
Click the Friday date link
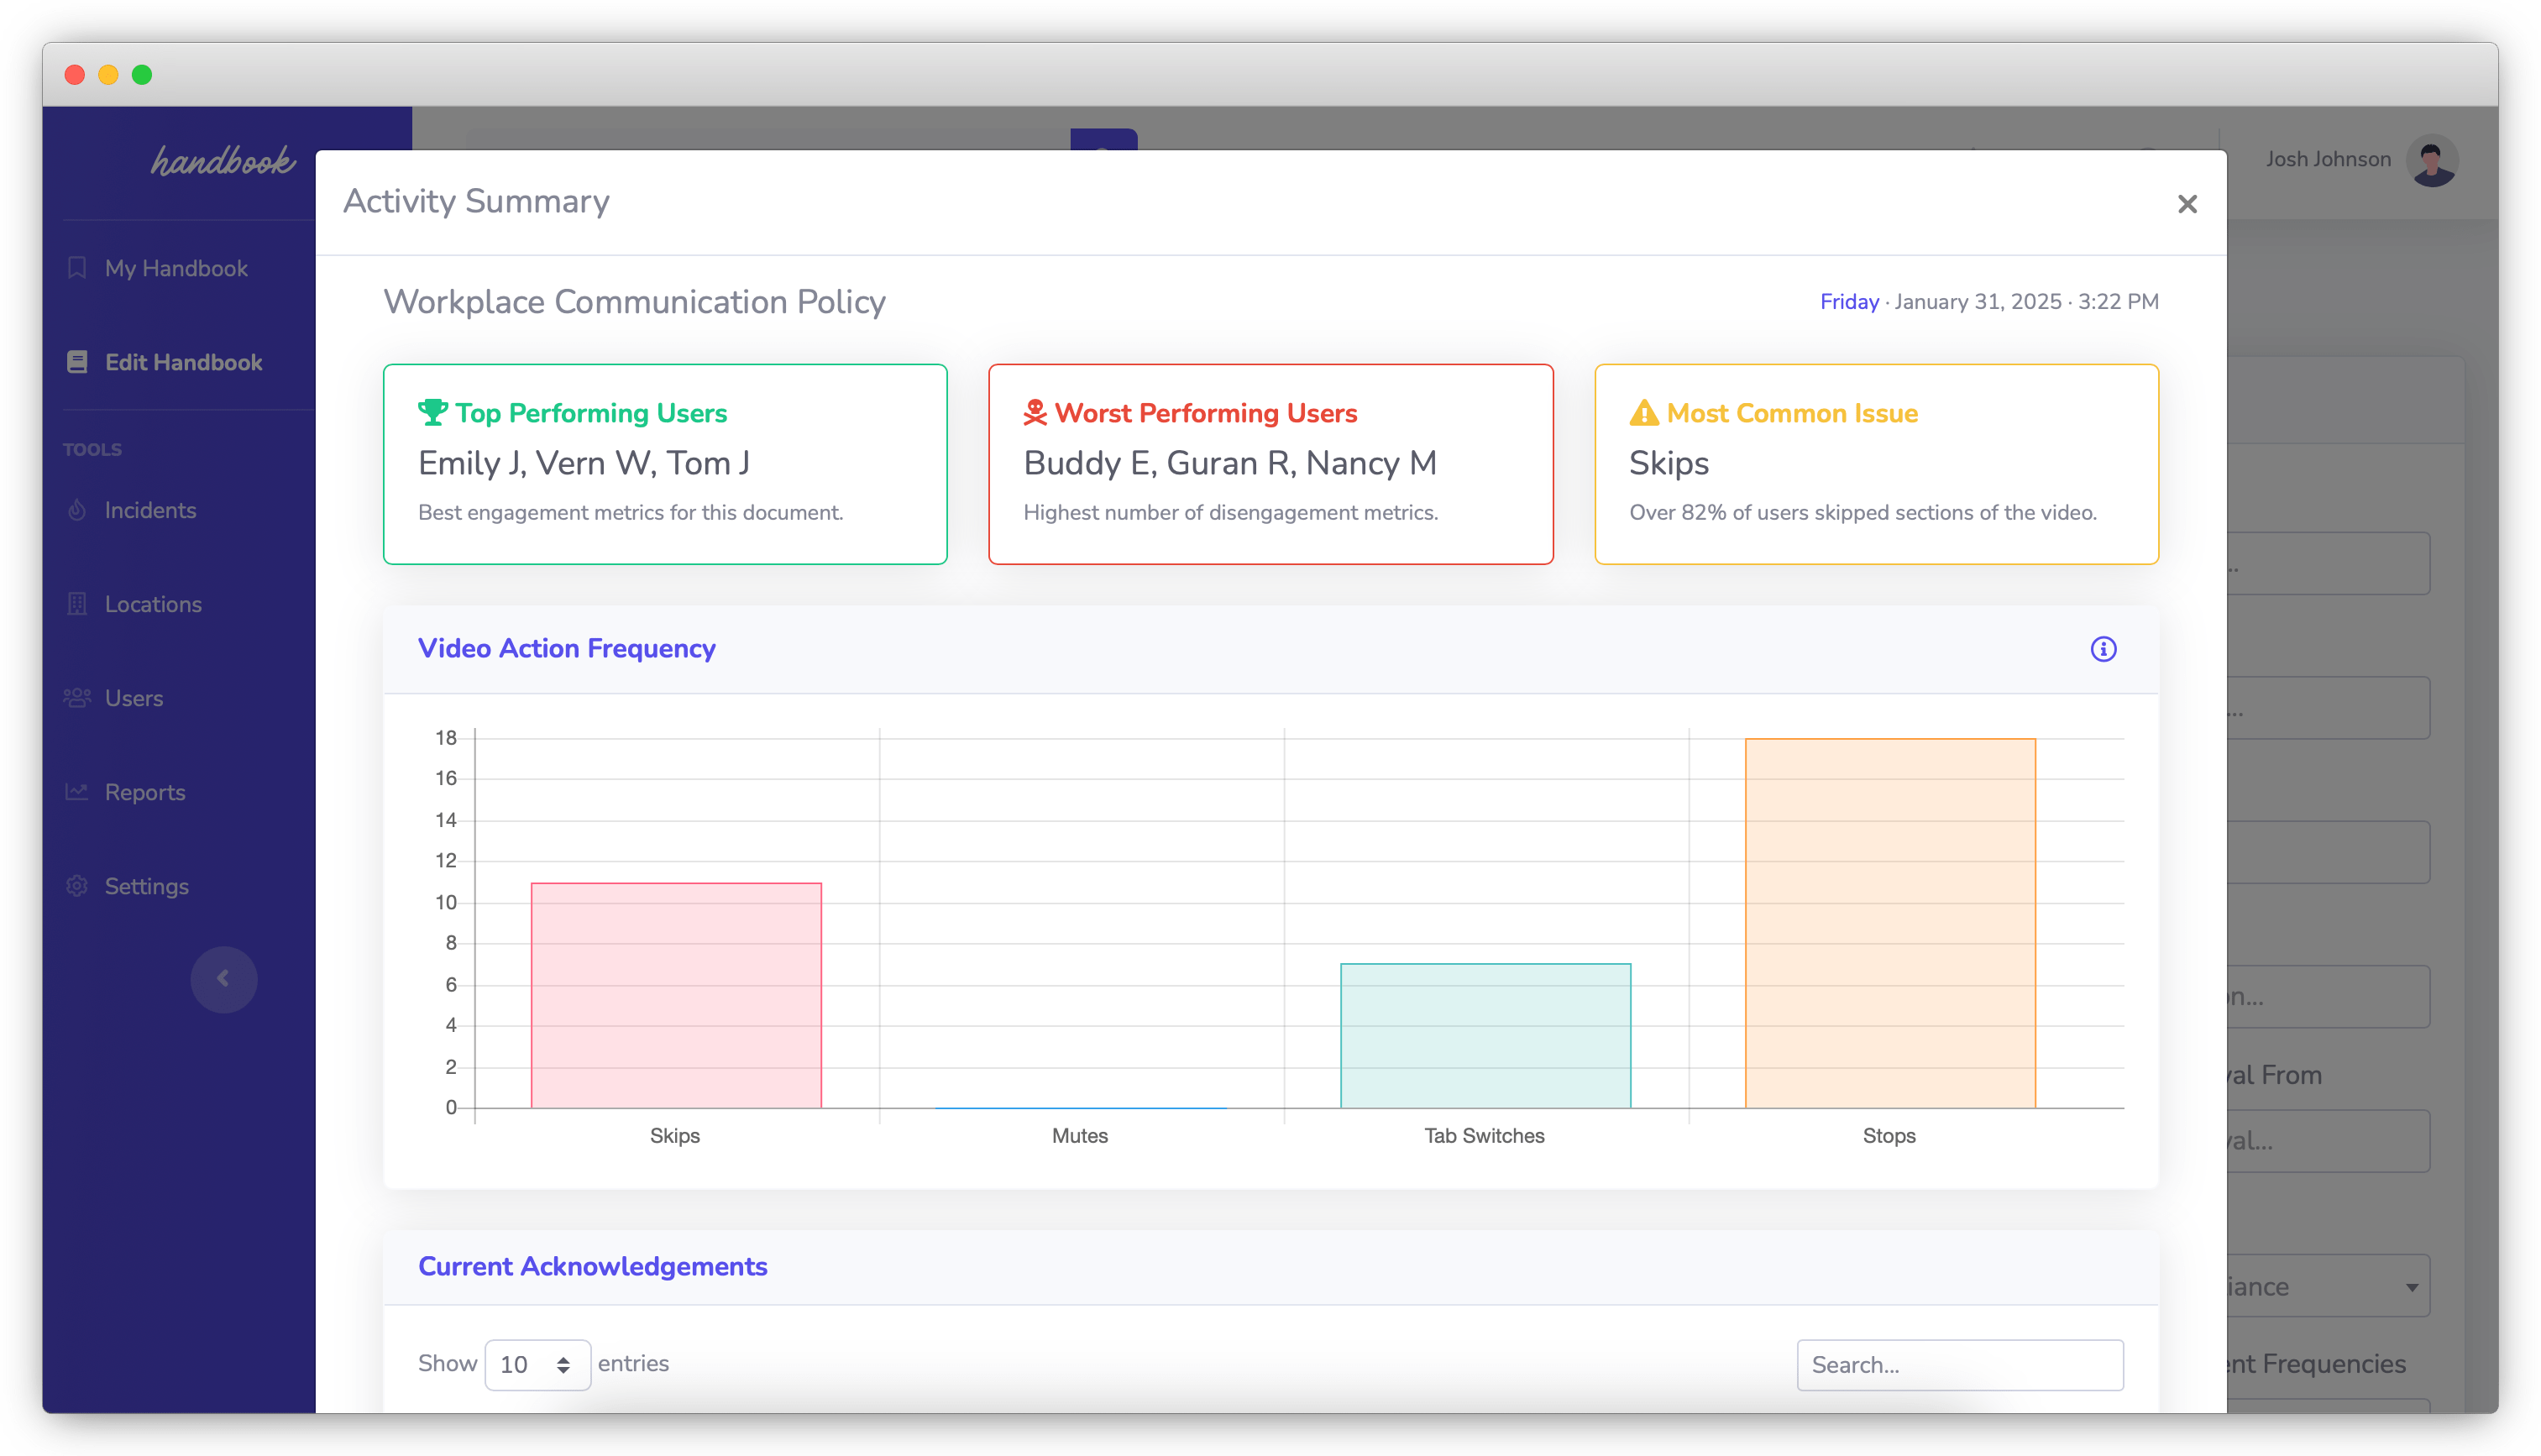[x=1848, y=301]
